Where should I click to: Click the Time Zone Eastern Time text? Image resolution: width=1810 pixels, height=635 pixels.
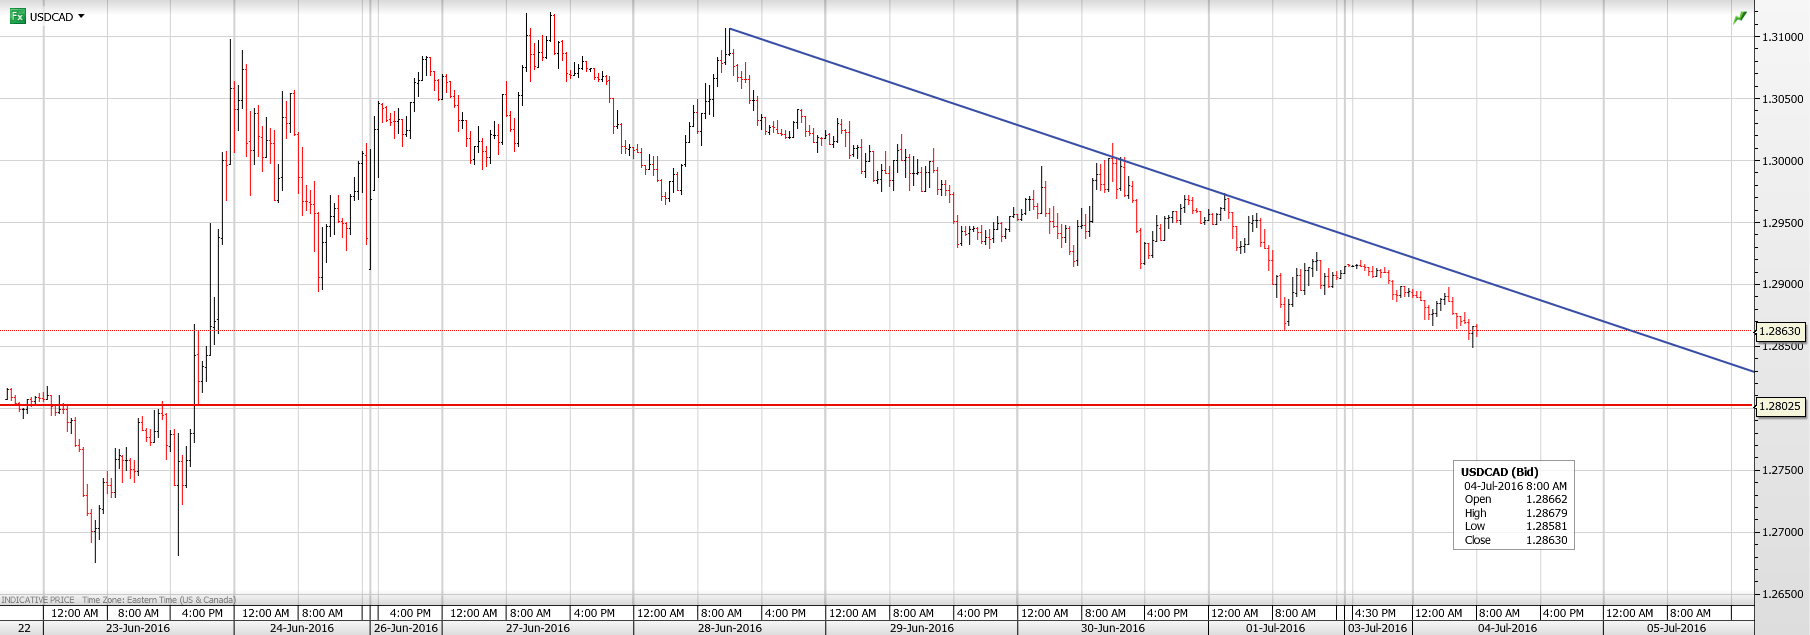(158, 600)
